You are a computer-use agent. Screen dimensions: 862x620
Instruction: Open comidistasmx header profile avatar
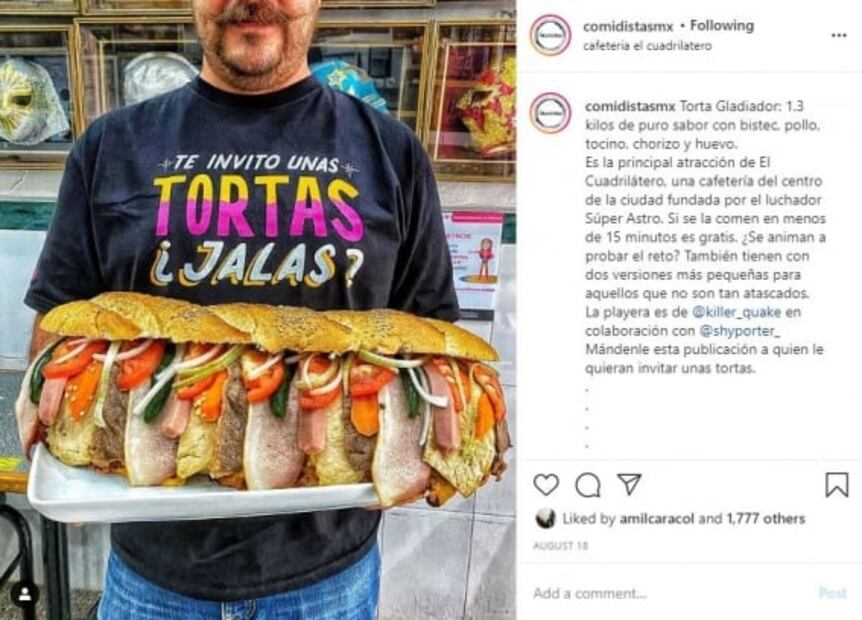550,35
